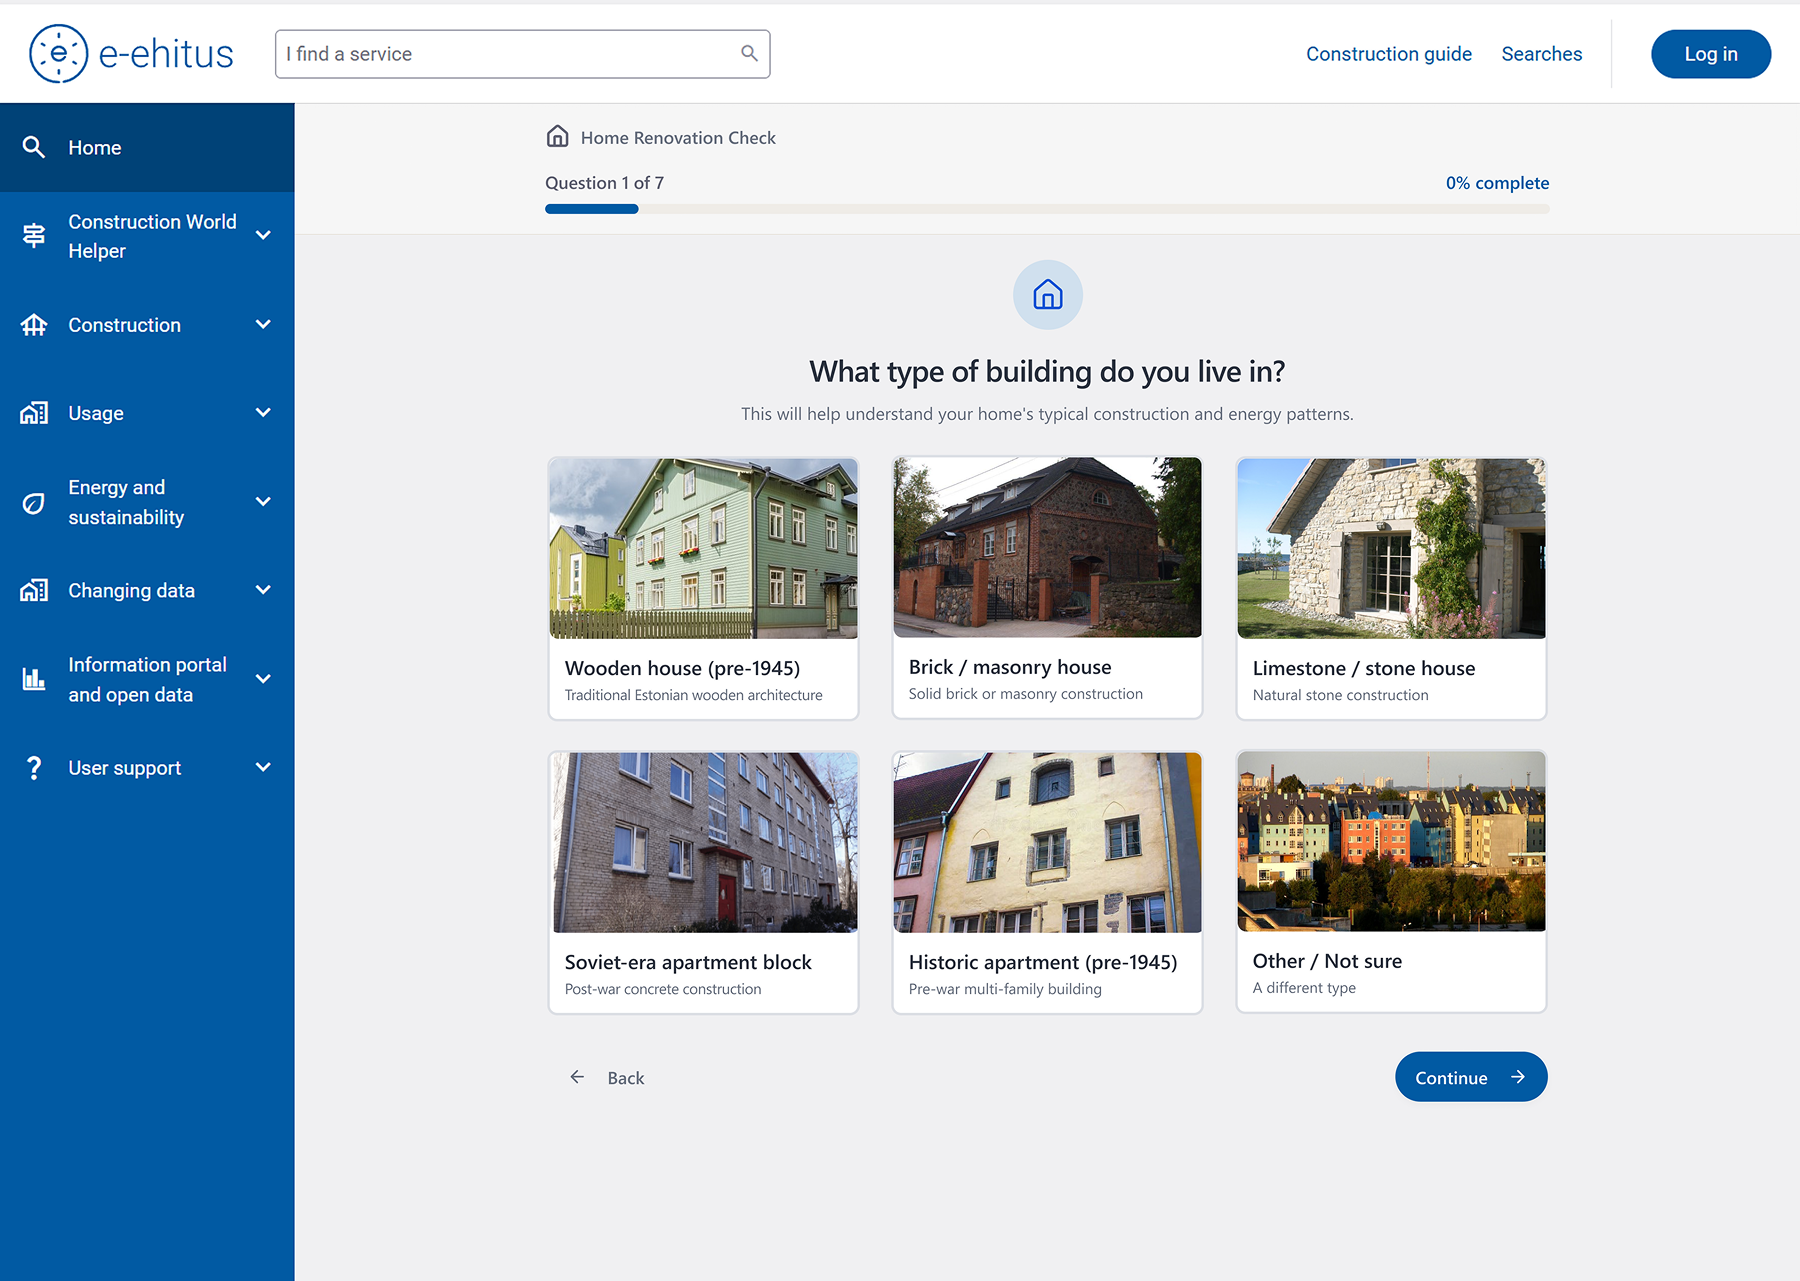Expand the Usage section chevron
Image resolution: width=1800 pixels, height=1281 pixels.
pyautogui.click(x=263, y=413)
